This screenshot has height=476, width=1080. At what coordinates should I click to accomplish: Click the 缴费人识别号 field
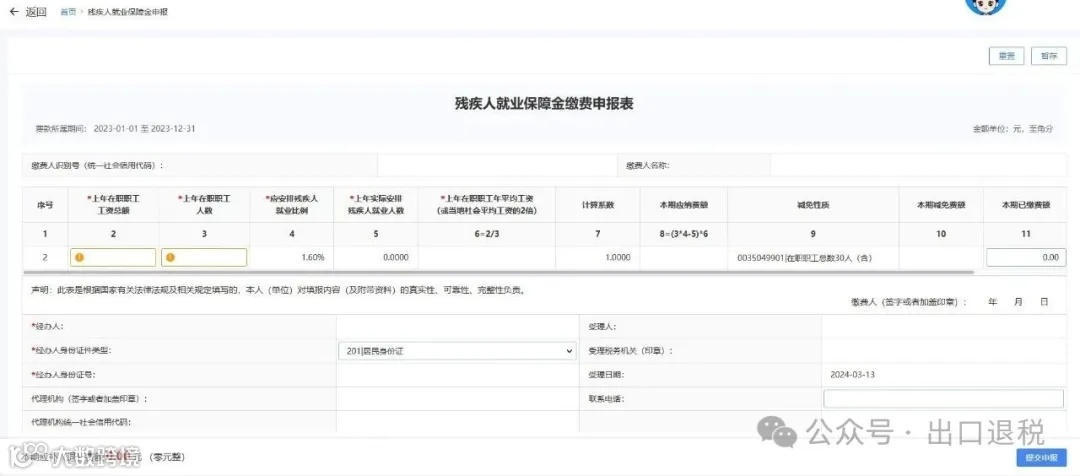pos(497,165)
